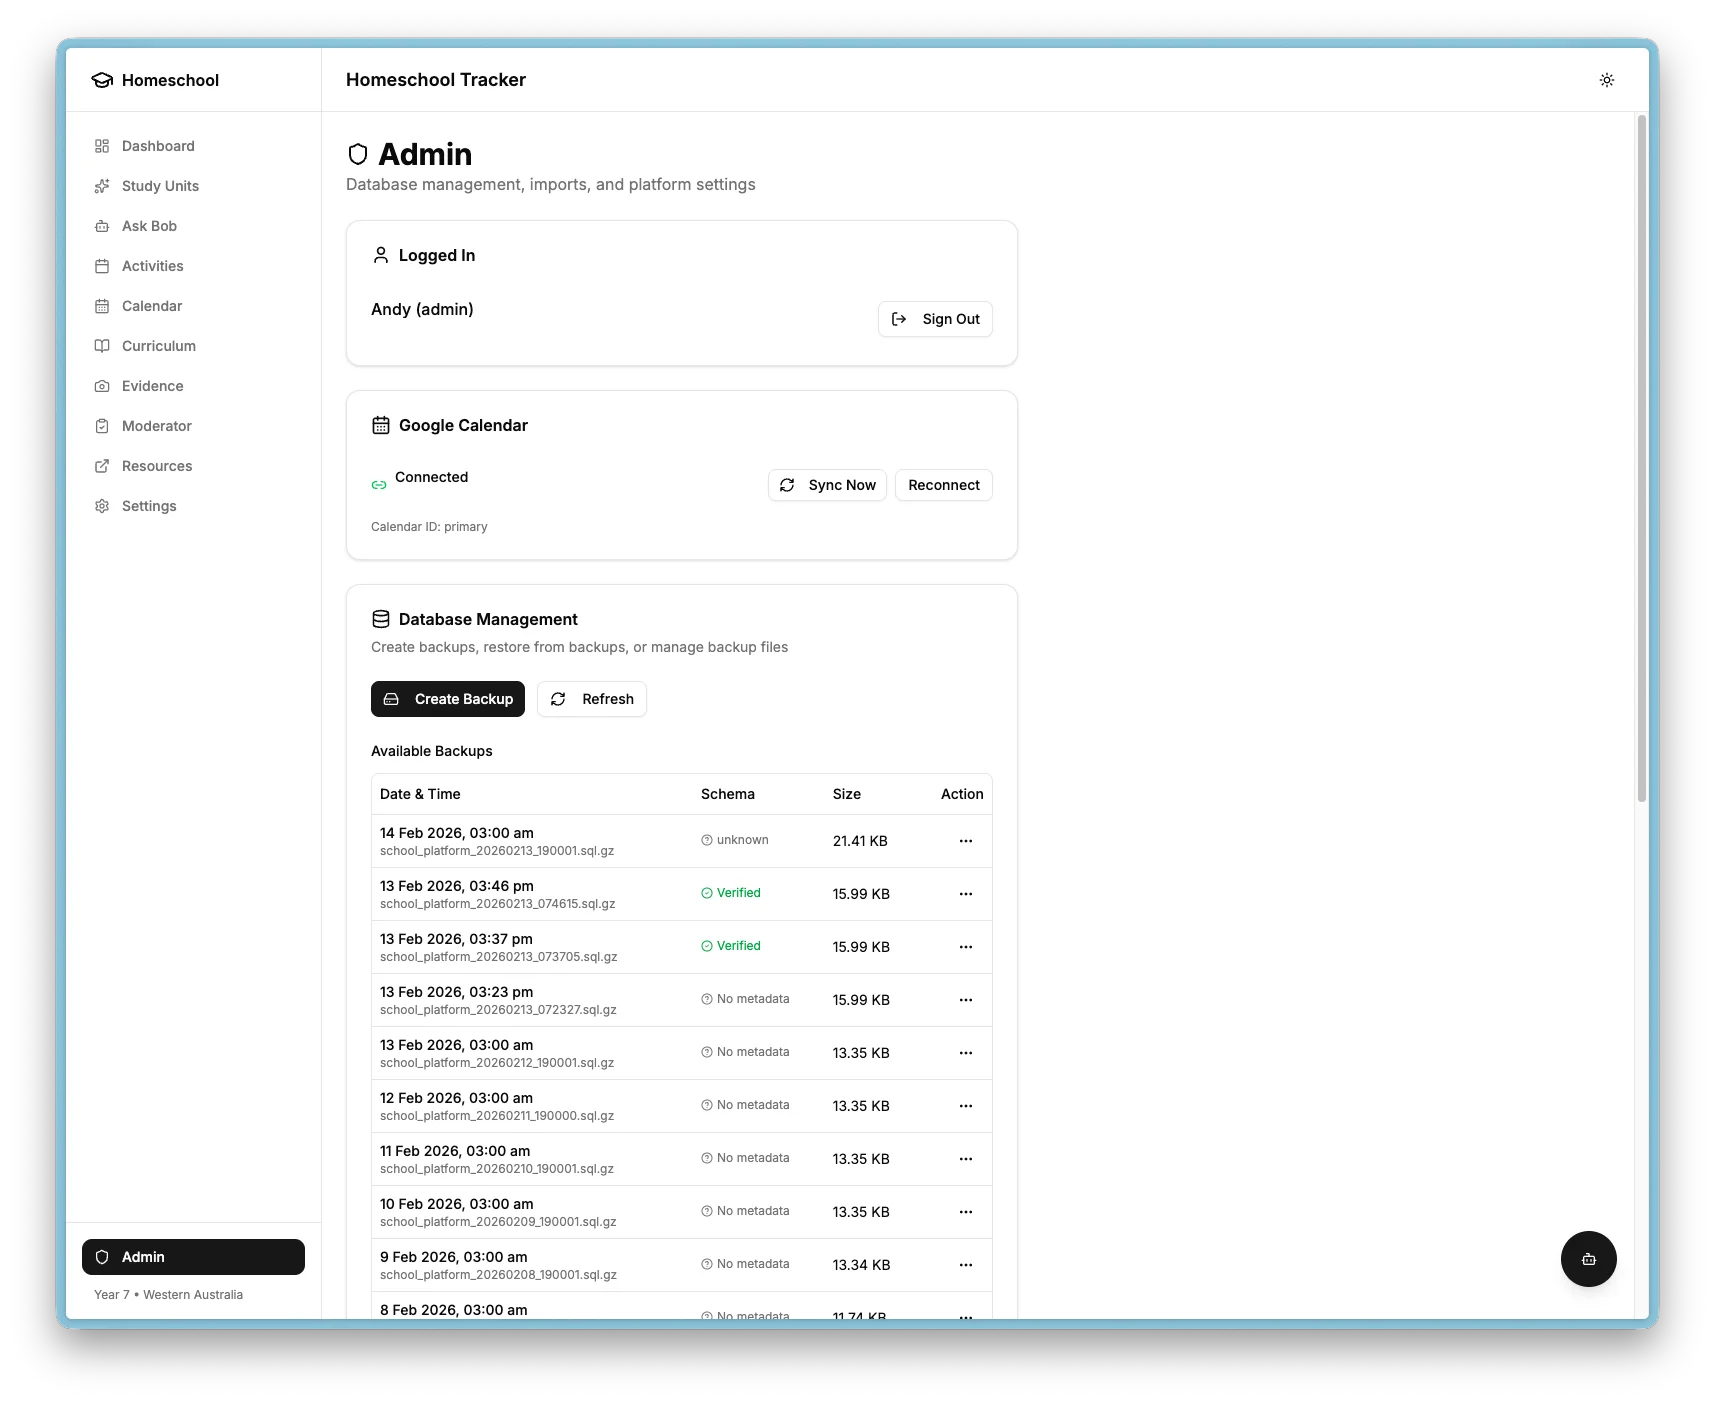Select the Activities calendar icon

[102, 266]
